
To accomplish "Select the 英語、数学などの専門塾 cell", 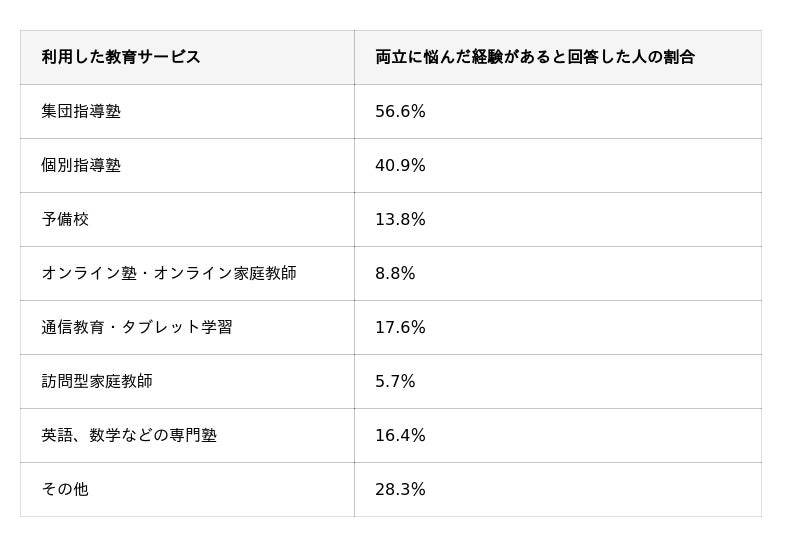I will coord(129,435).
